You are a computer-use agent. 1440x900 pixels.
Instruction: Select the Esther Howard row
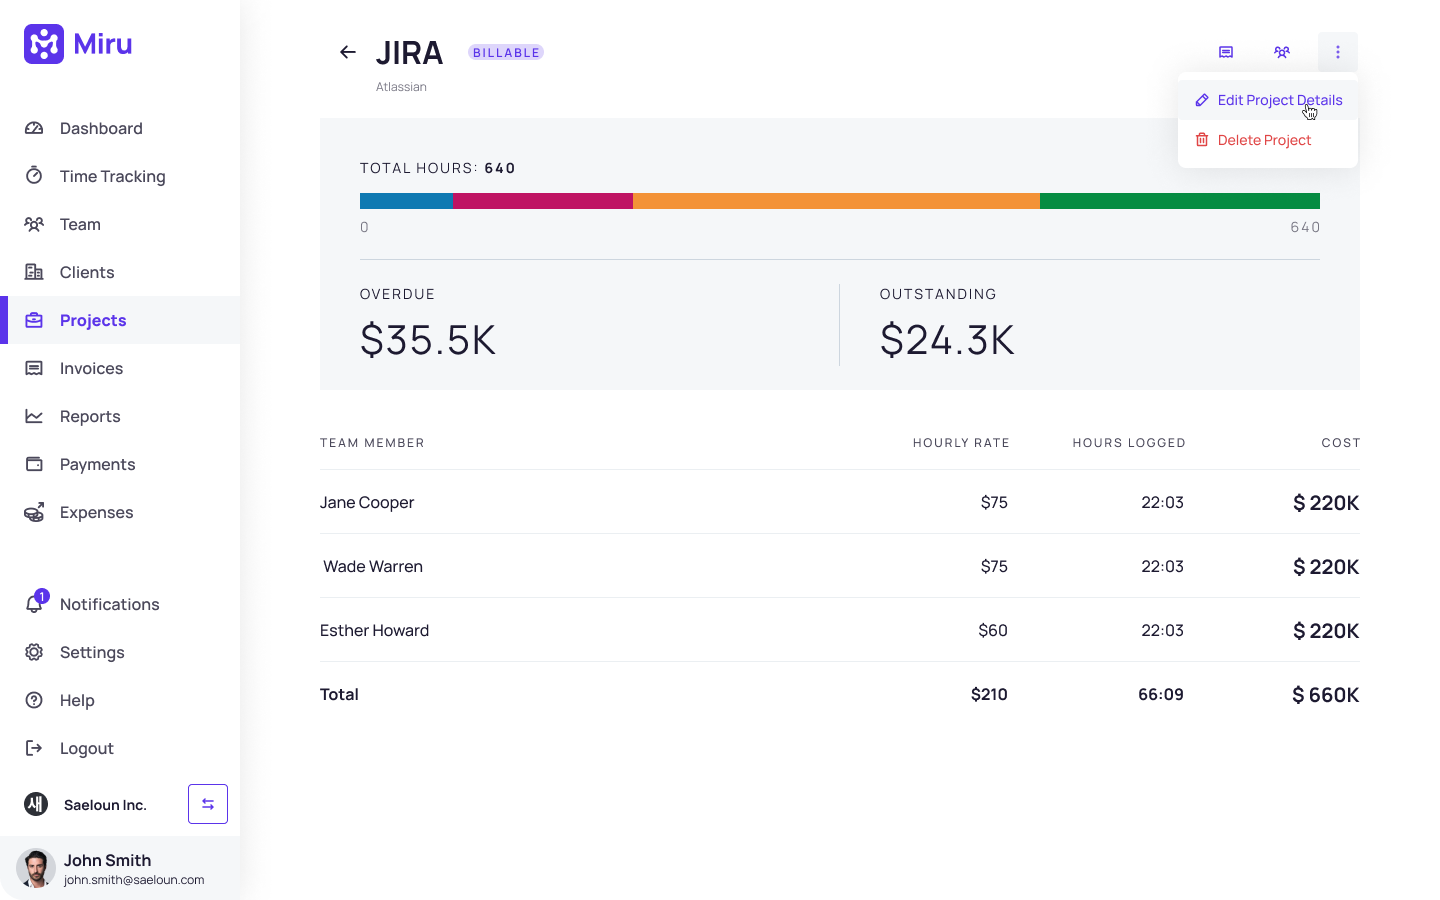(x=840, y=630)
